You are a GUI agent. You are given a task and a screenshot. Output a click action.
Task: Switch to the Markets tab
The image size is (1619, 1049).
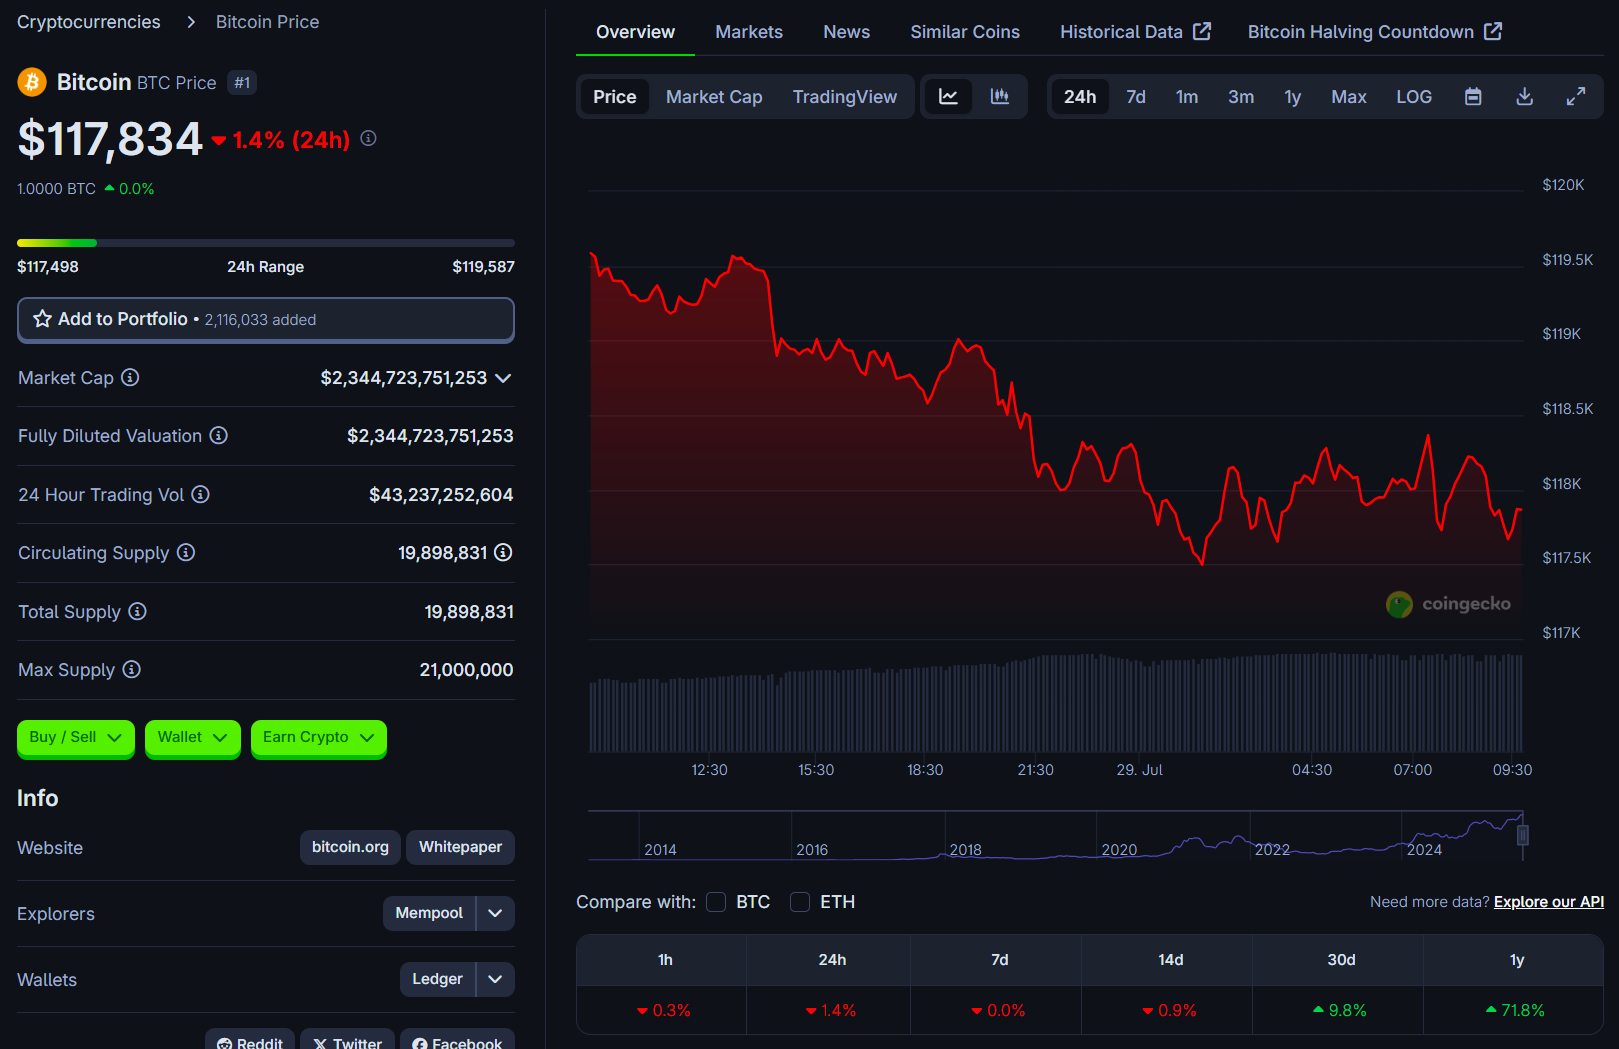click(749, 32)
